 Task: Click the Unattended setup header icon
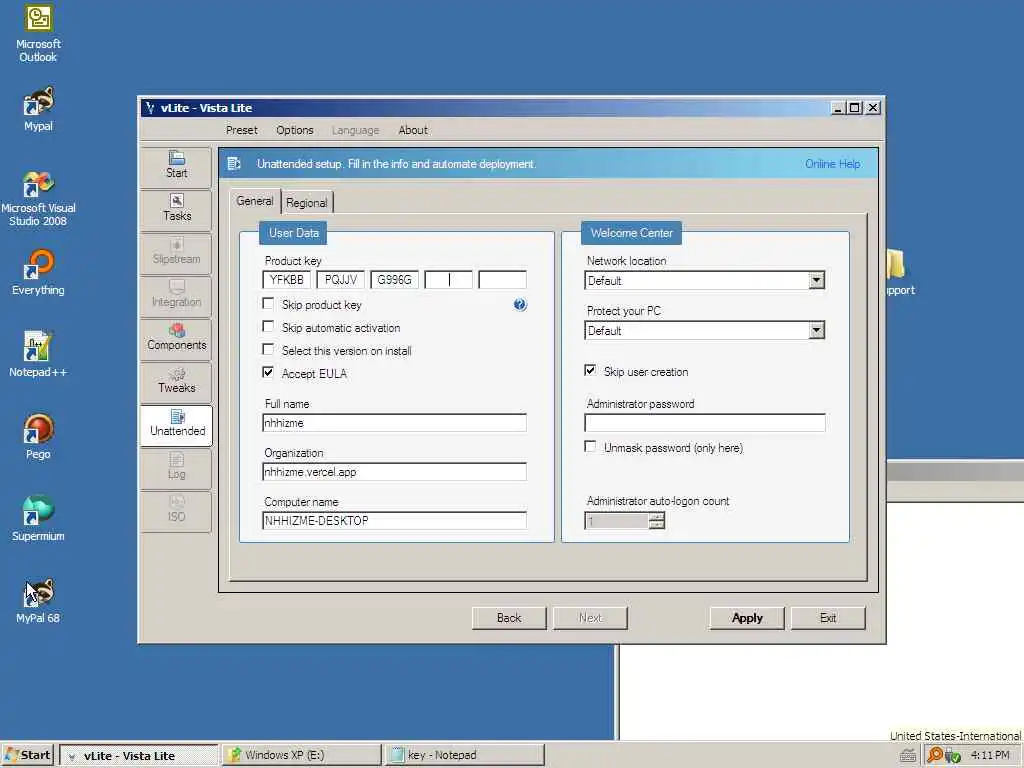234,164
